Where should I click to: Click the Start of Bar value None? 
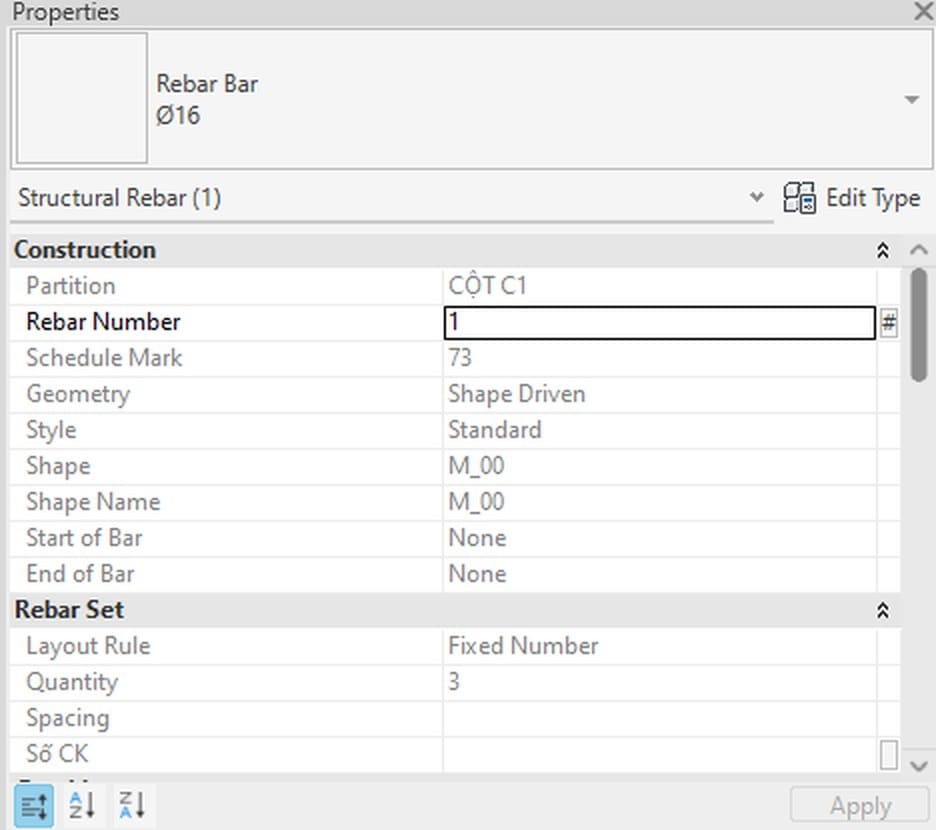coord(477,538)
